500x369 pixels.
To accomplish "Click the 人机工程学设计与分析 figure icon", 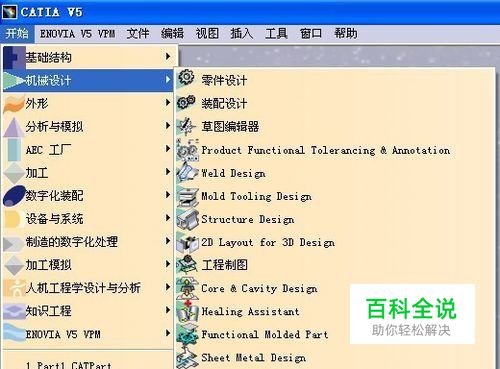I will [14, 288].
